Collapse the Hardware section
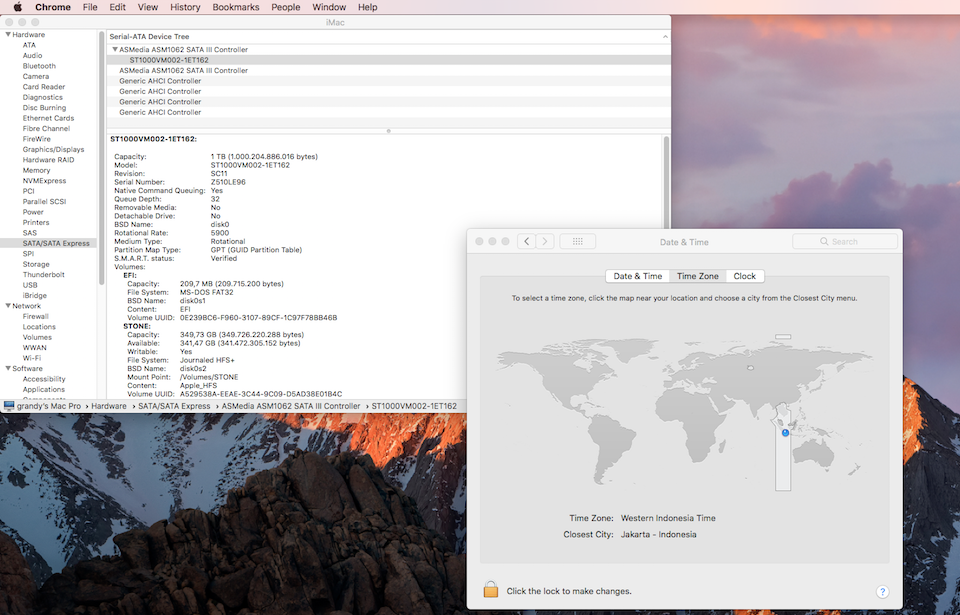960x615 pixels. tap(8, 35)
